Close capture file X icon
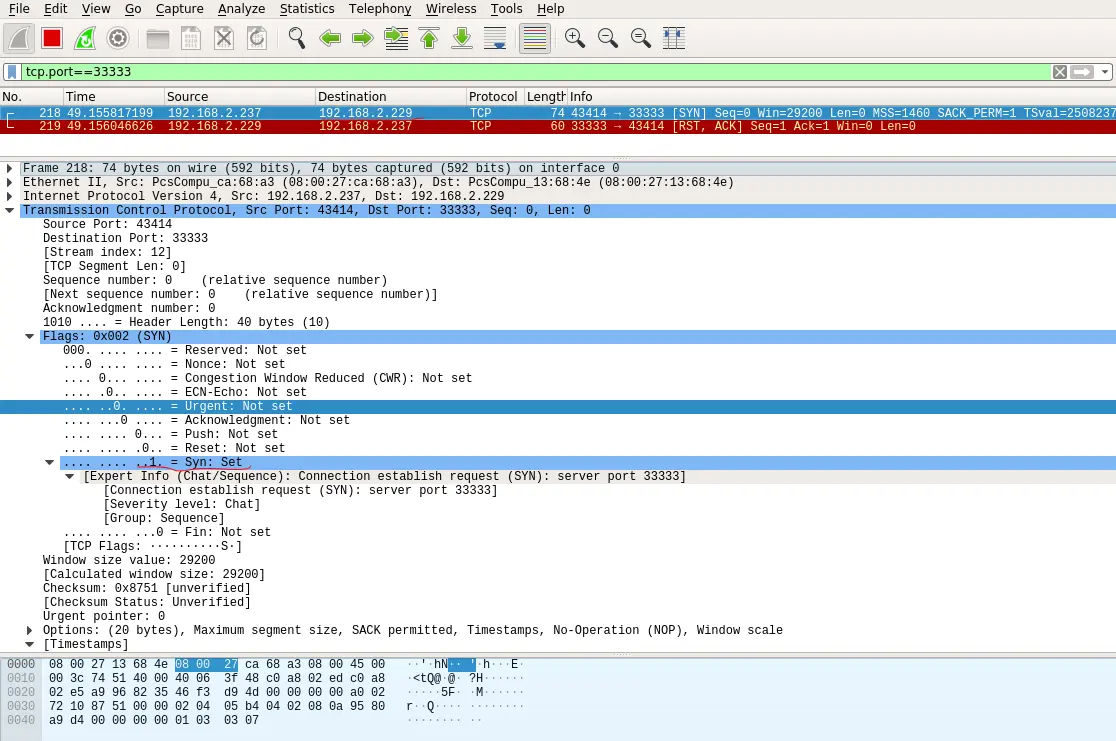Viewport: 1116px width, 741px height. pyautogui.click(x=224, y=38)
